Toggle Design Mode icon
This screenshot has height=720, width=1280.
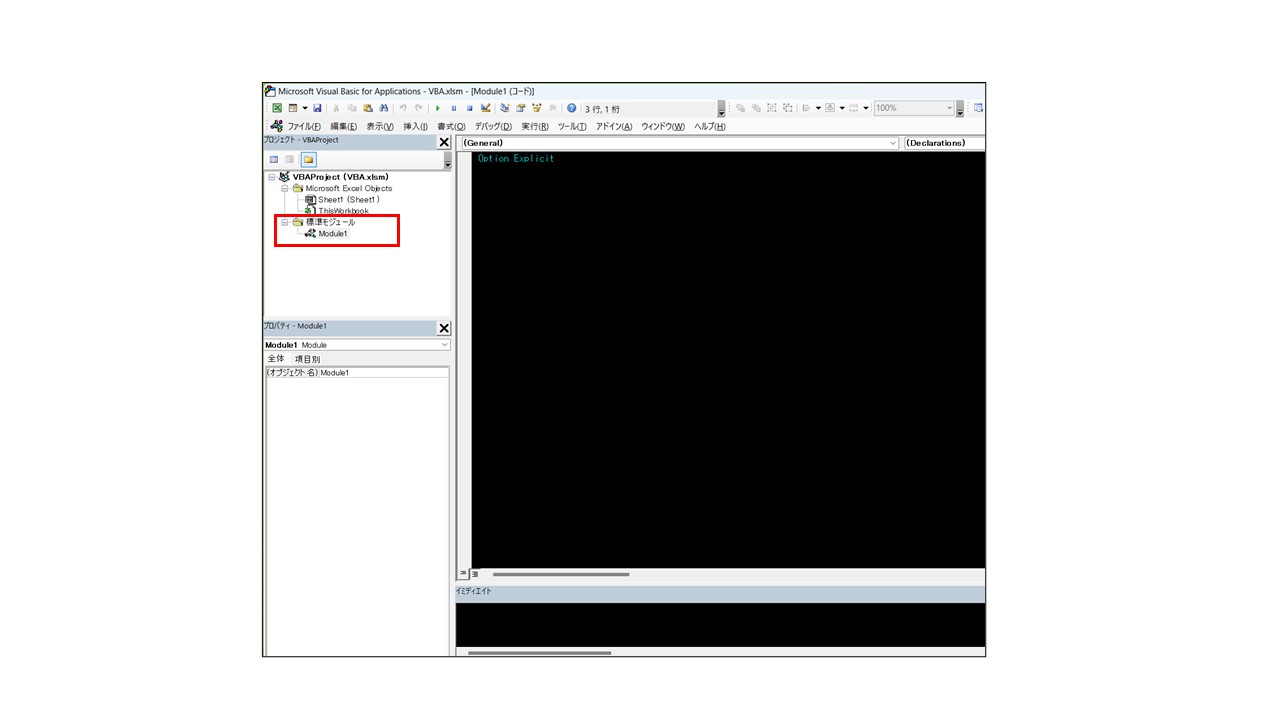pos(485,108)
